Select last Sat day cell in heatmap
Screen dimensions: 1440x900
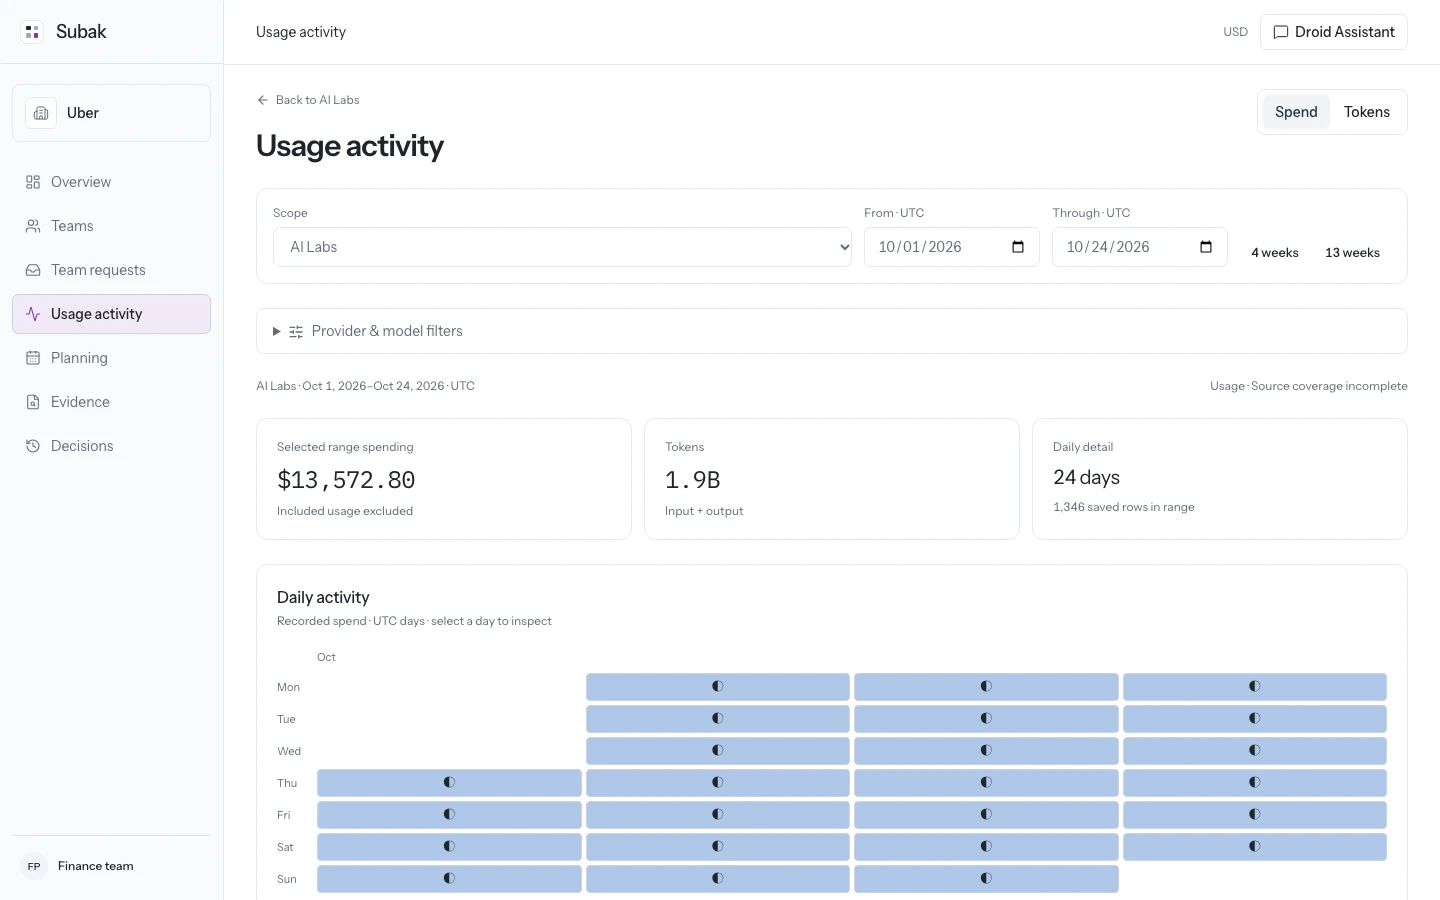tap(1255, 847)
